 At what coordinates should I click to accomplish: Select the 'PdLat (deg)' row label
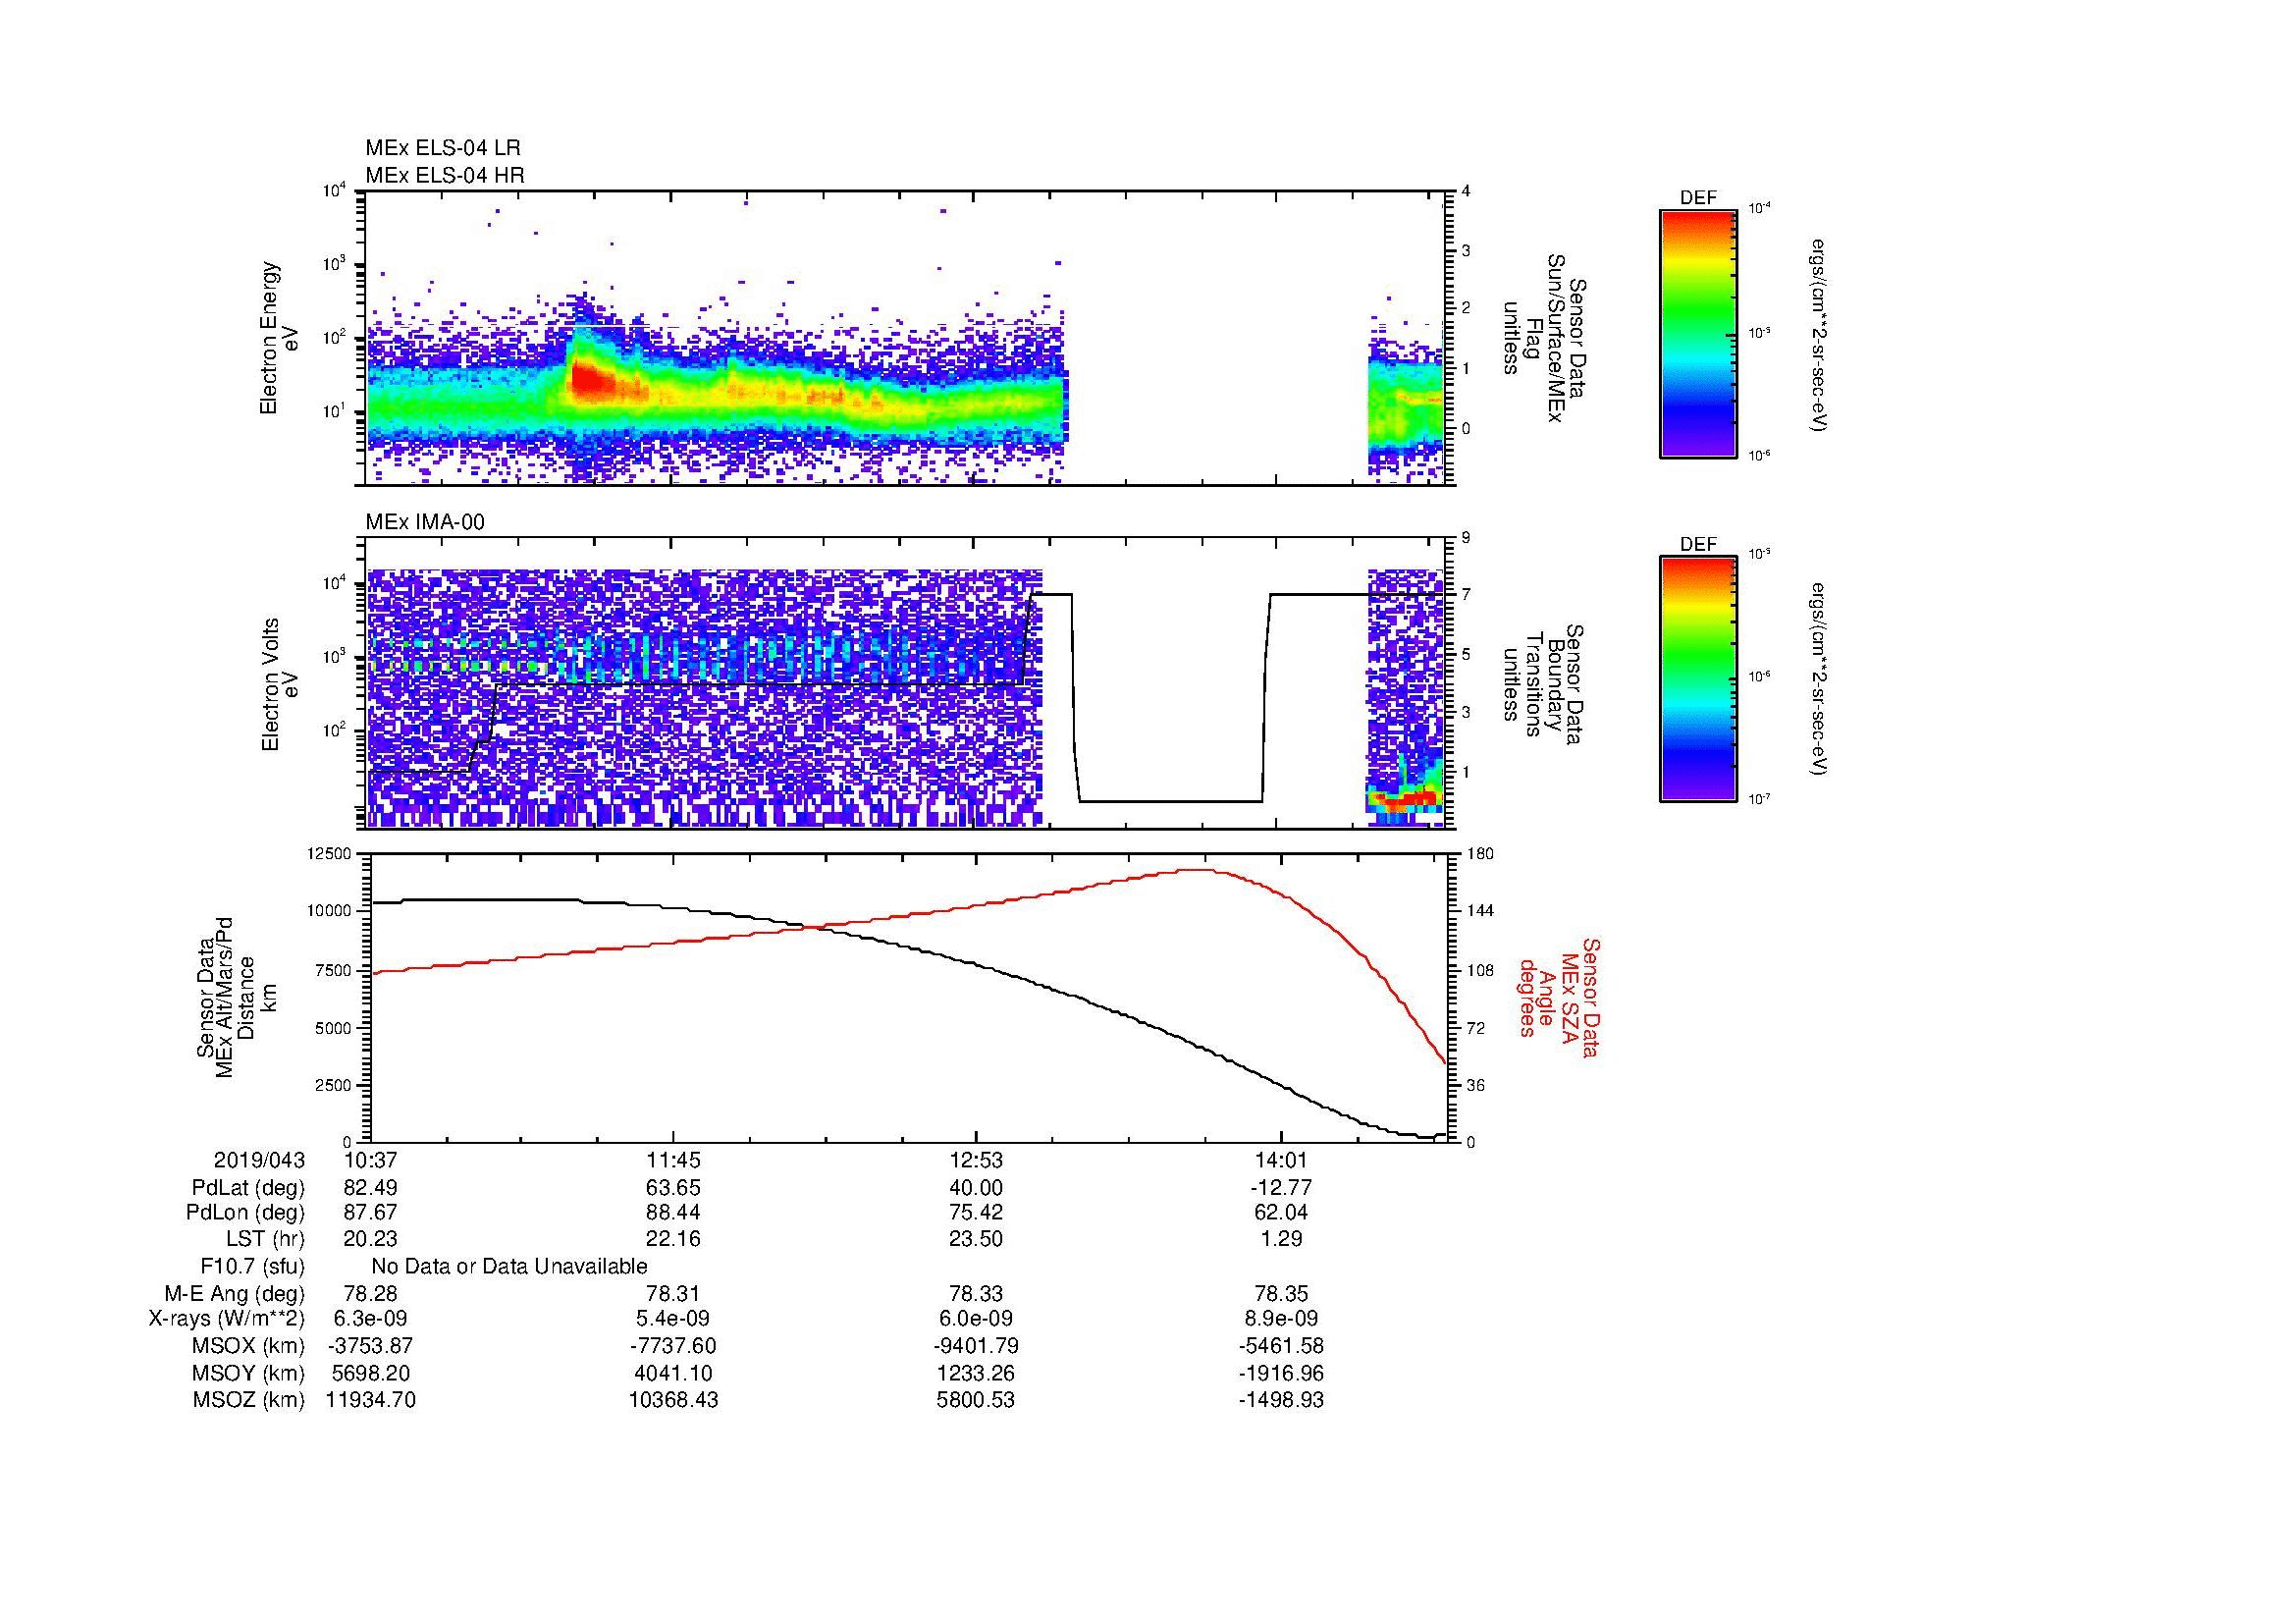248,1188
